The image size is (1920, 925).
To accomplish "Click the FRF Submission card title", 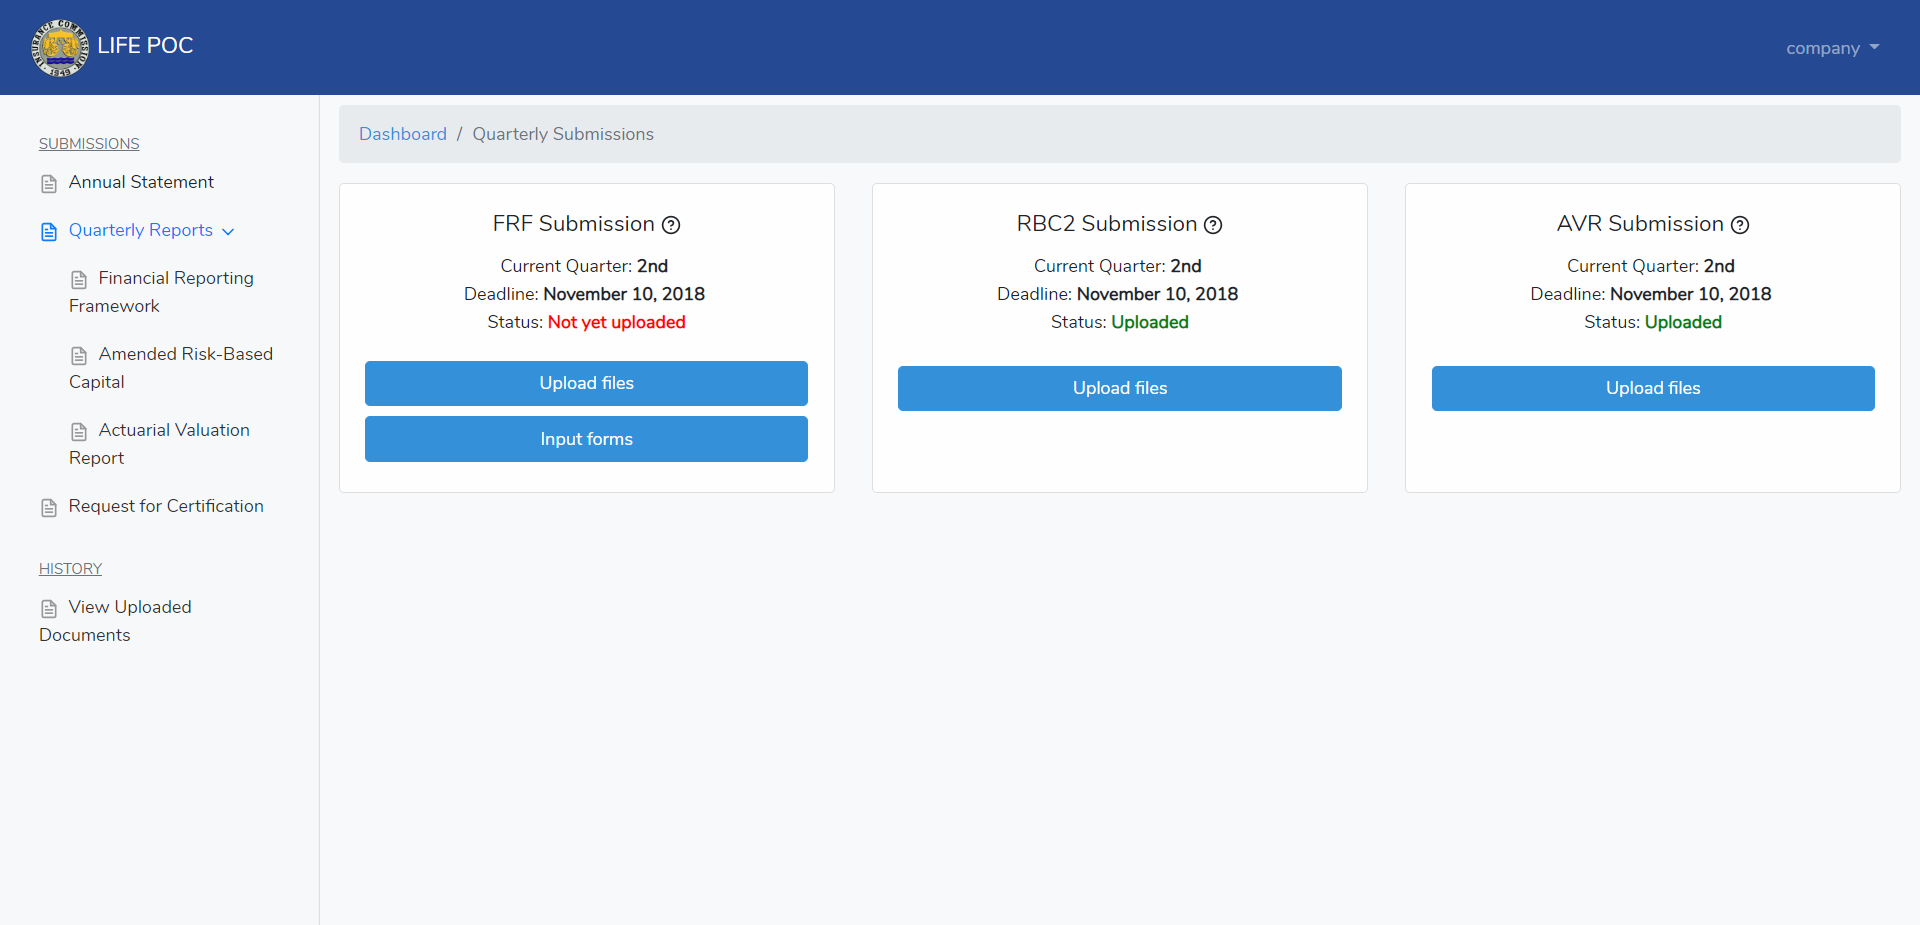I will click(573, 224).
